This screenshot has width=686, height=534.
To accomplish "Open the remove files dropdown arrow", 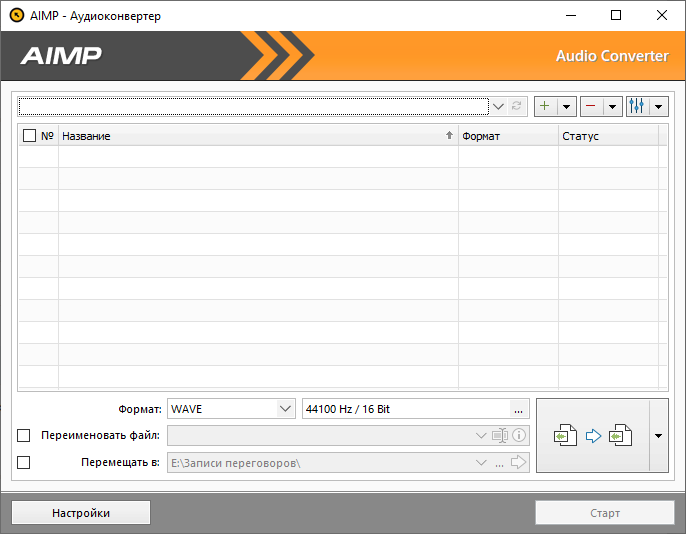I will [x=612, y=106].
